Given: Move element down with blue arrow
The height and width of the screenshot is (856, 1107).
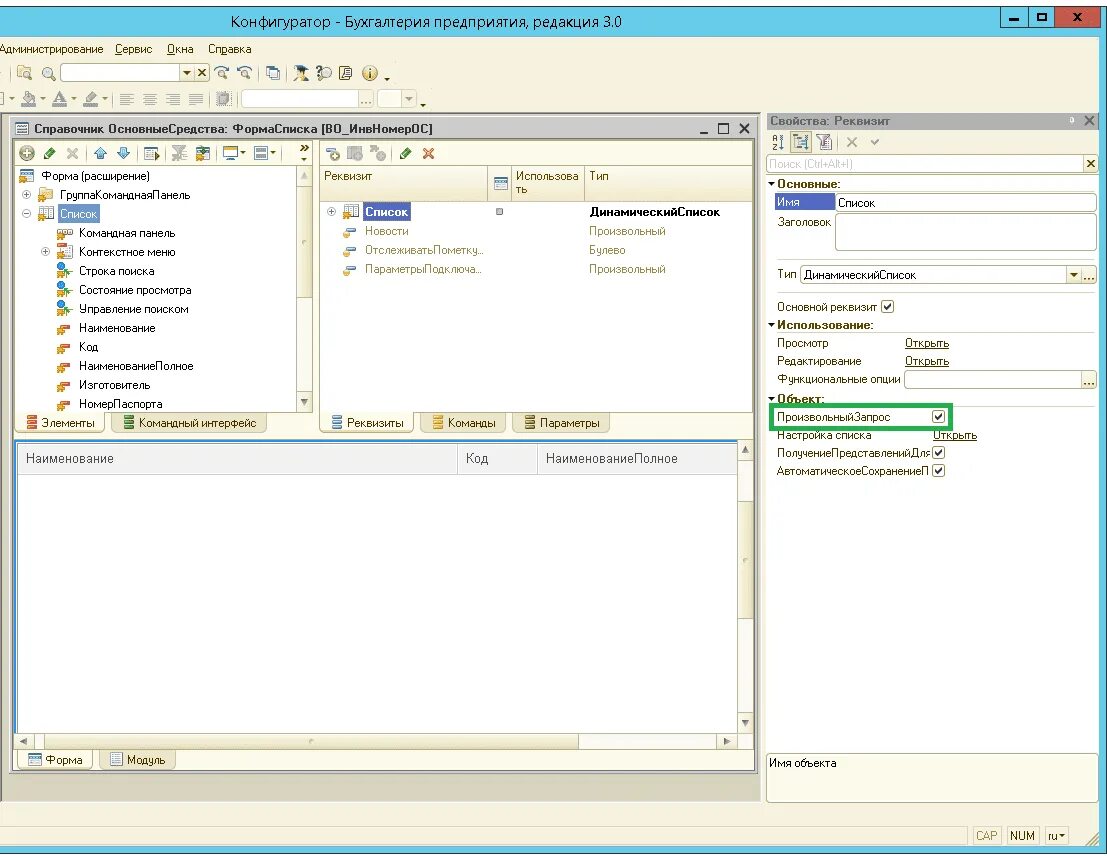Looking at the screenshot, I should tap(124, 153).
